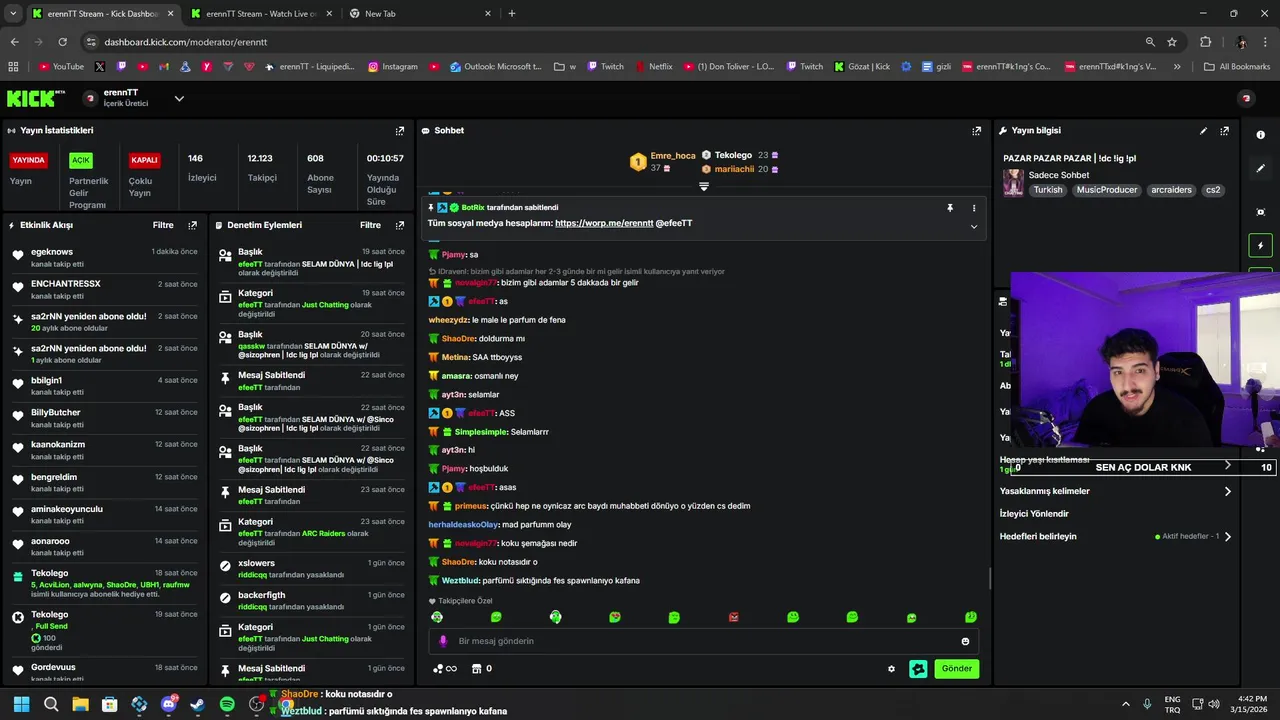This screenshot has height=720, width=1280.
Task: Click the ENCHANTRESSX follow event
Action: tap(104, 289)
